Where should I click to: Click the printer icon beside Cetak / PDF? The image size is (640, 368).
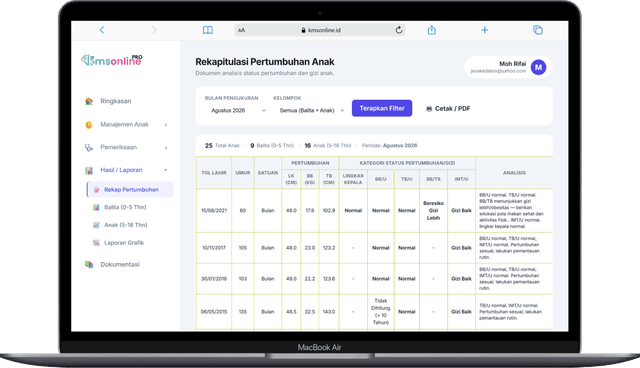[x=429, y=109]
